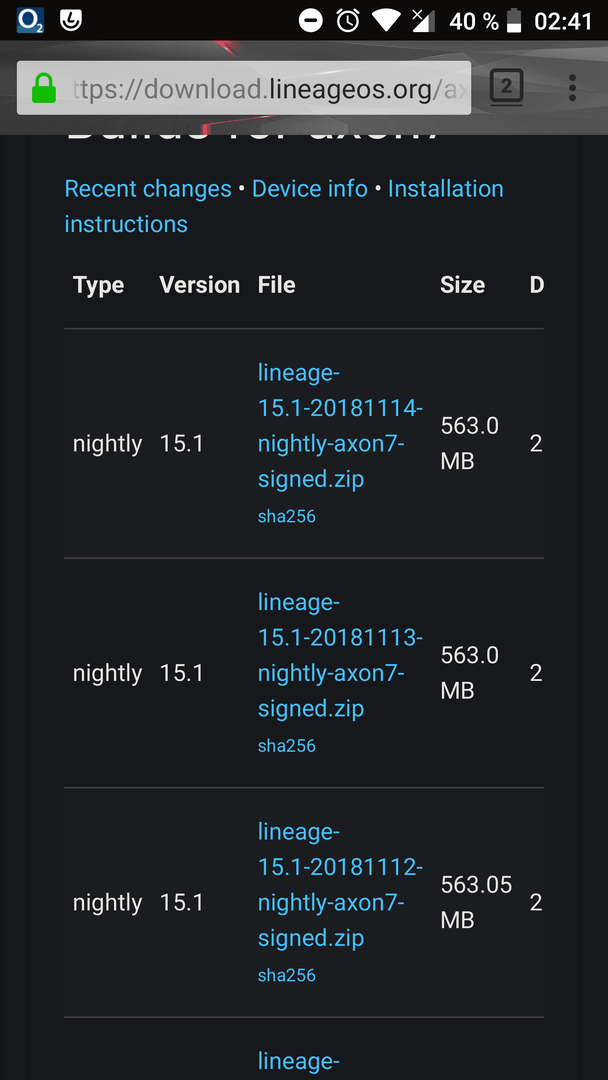
Task: Download lineage-15.1-20181113 nightly zip
Action: pos(339,656)
